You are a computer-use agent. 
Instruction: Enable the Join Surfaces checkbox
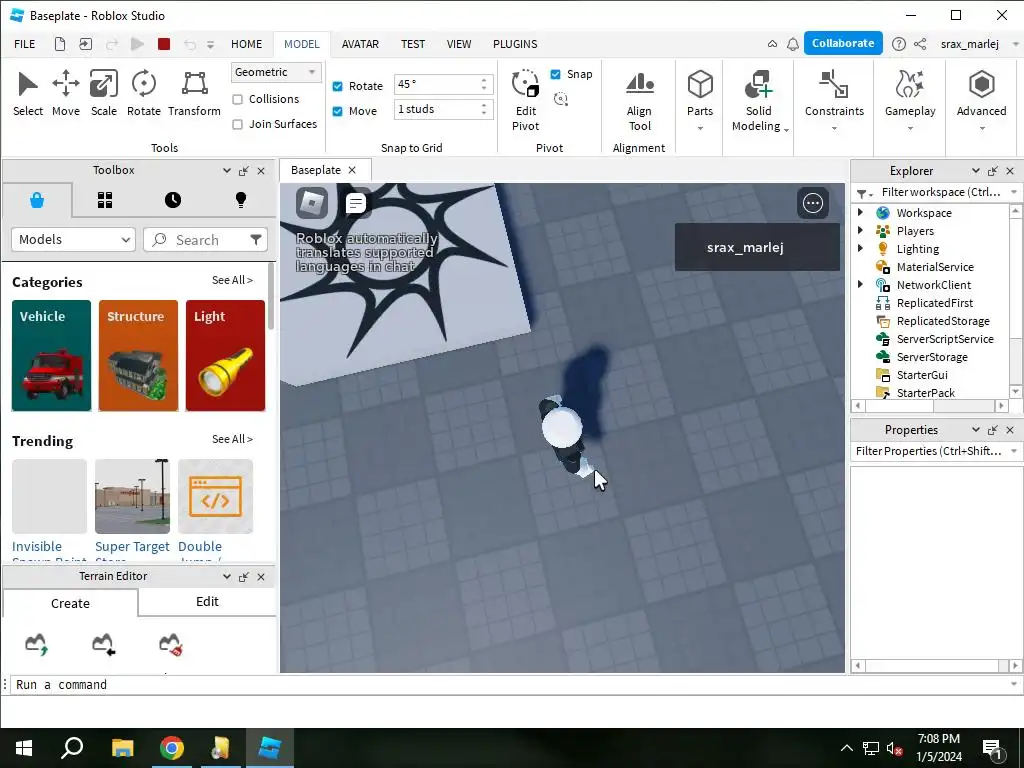[x=238, y=124]
